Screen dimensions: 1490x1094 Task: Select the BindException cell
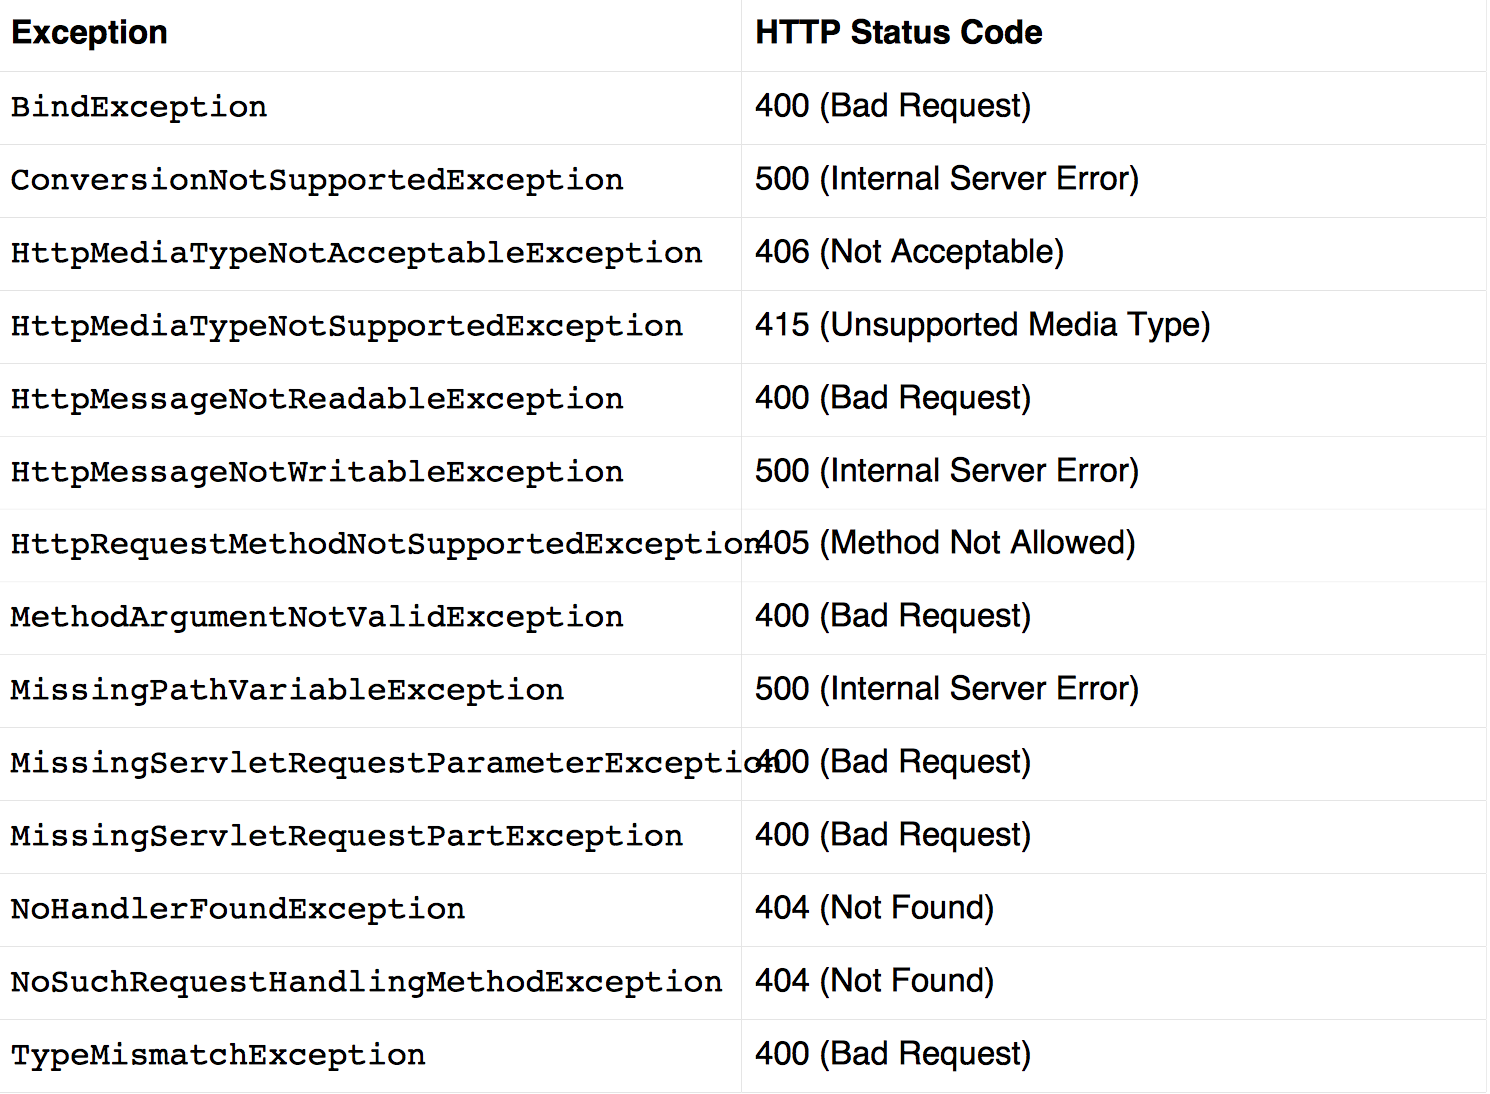point(139,107)
